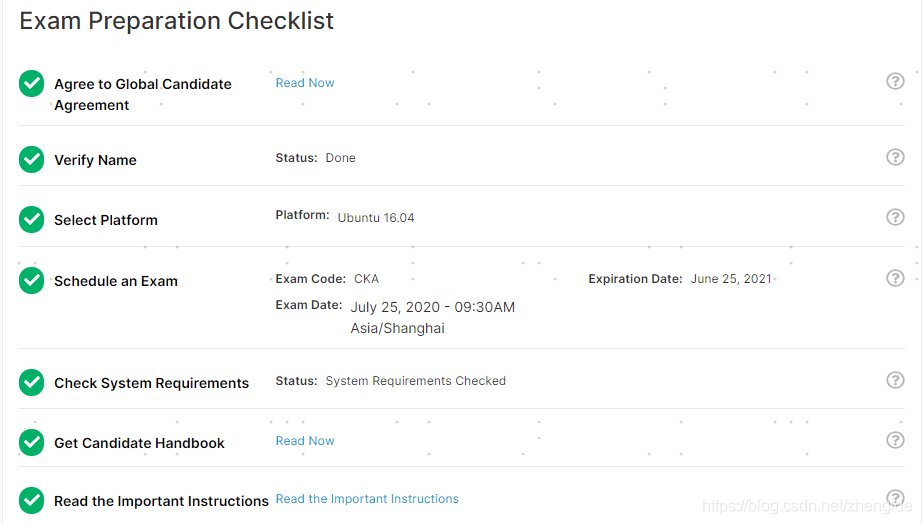Click help icon beside Get Candidate Handbook
The height and width of the screenshot is (524, 922).
pos(895,440)
